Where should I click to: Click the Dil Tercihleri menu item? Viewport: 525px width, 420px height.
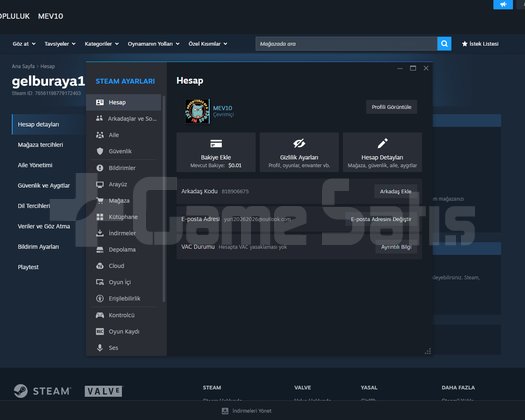[34, 206]
